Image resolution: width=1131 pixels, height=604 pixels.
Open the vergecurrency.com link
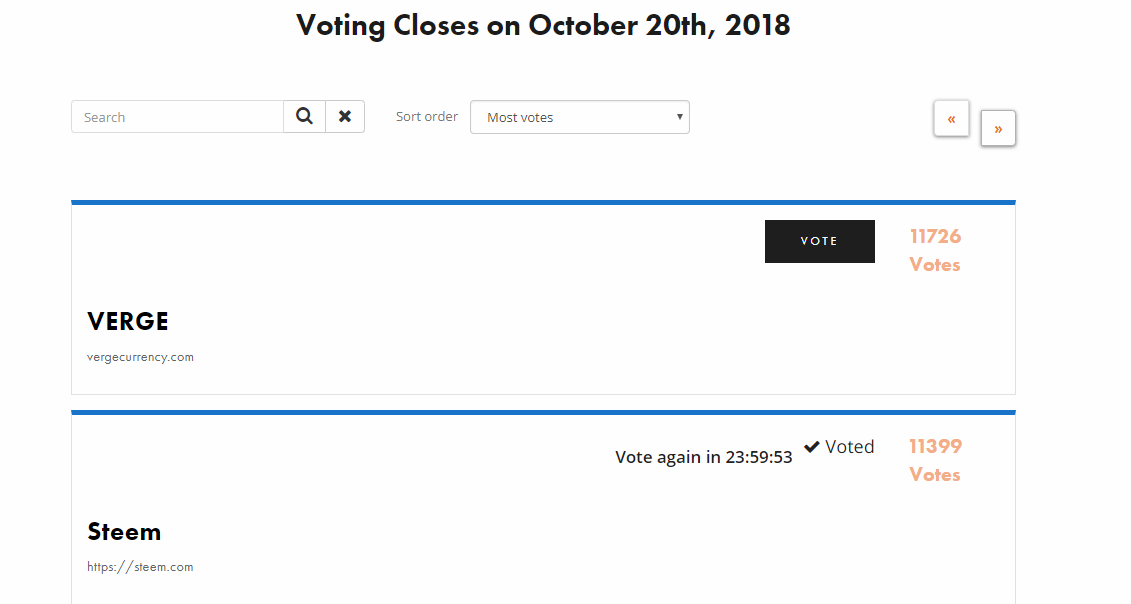[140, 356]
